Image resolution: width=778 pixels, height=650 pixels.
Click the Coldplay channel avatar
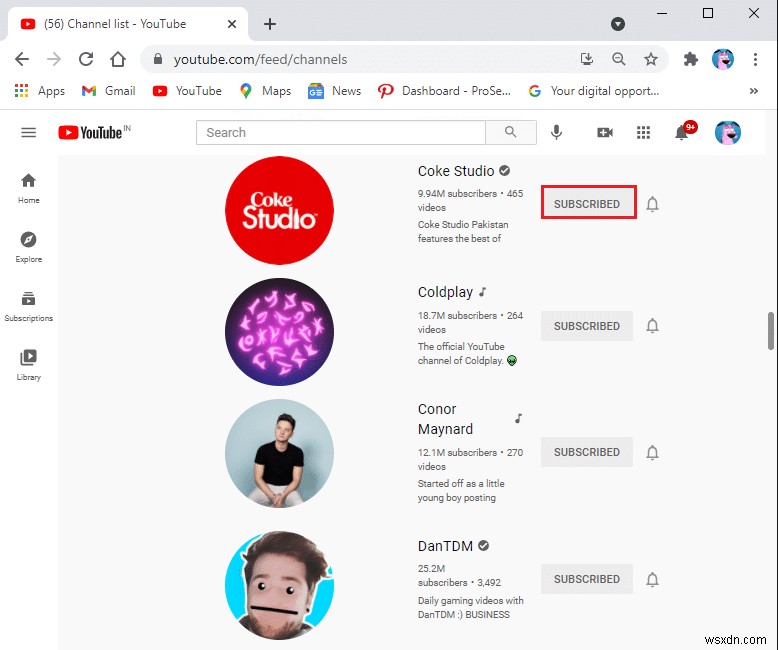[279, 332]
